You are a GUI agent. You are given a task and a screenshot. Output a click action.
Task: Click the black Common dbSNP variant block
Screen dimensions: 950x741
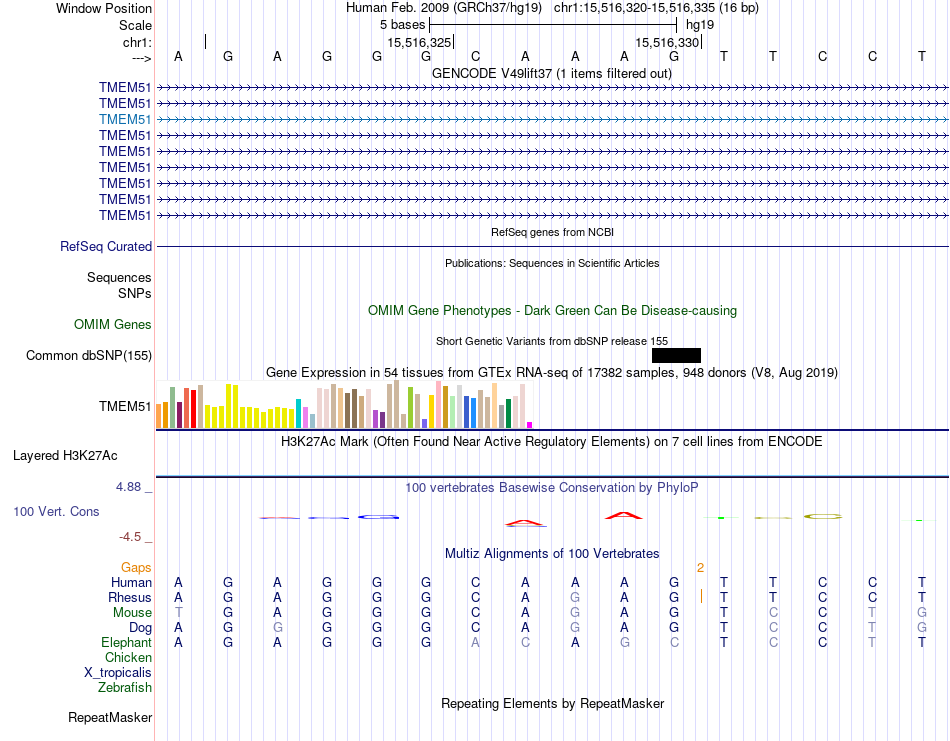click(676, 355)
